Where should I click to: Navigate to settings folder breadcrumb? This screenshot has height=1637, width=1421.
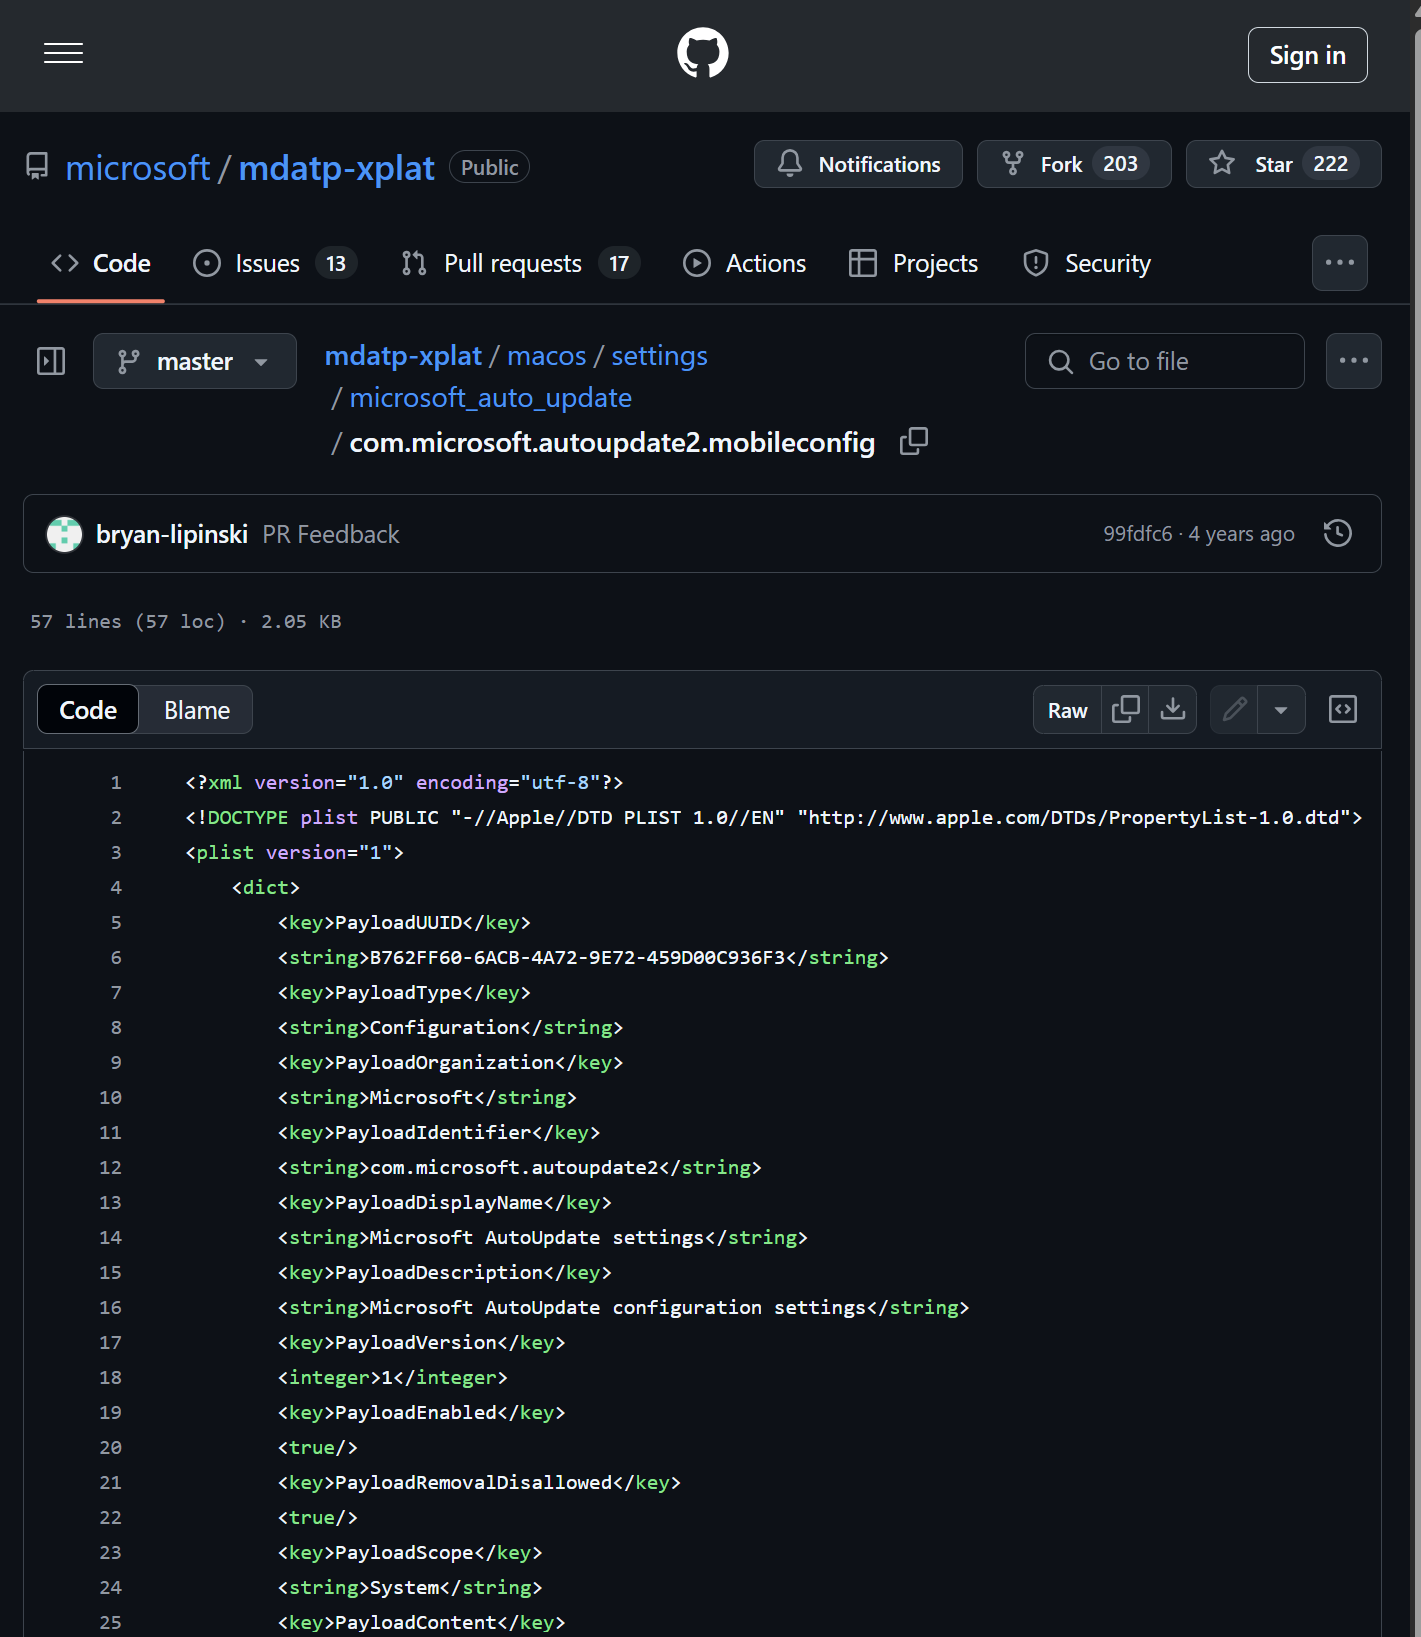point(659,356)
